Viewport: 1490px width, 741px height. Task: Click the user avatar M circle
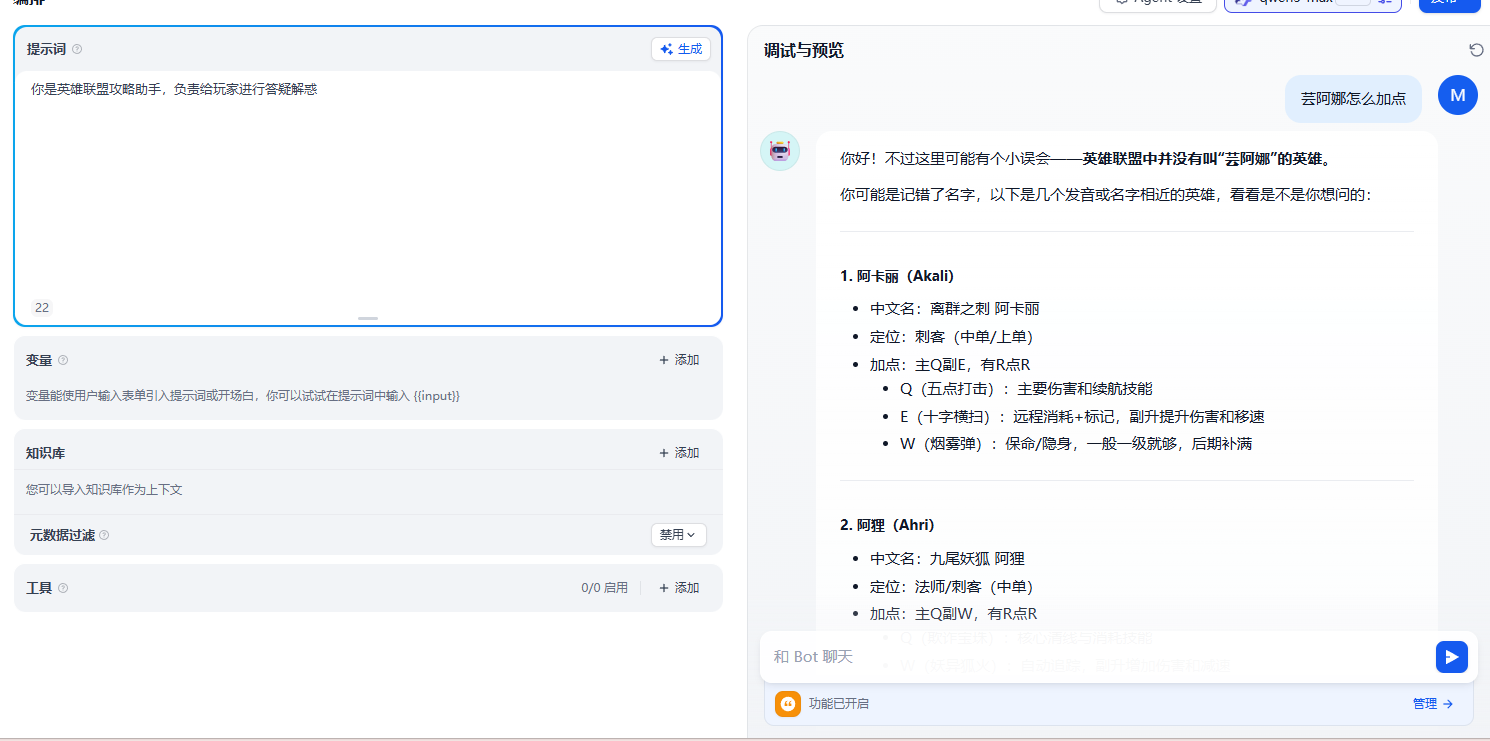(x=1457, y=95)
